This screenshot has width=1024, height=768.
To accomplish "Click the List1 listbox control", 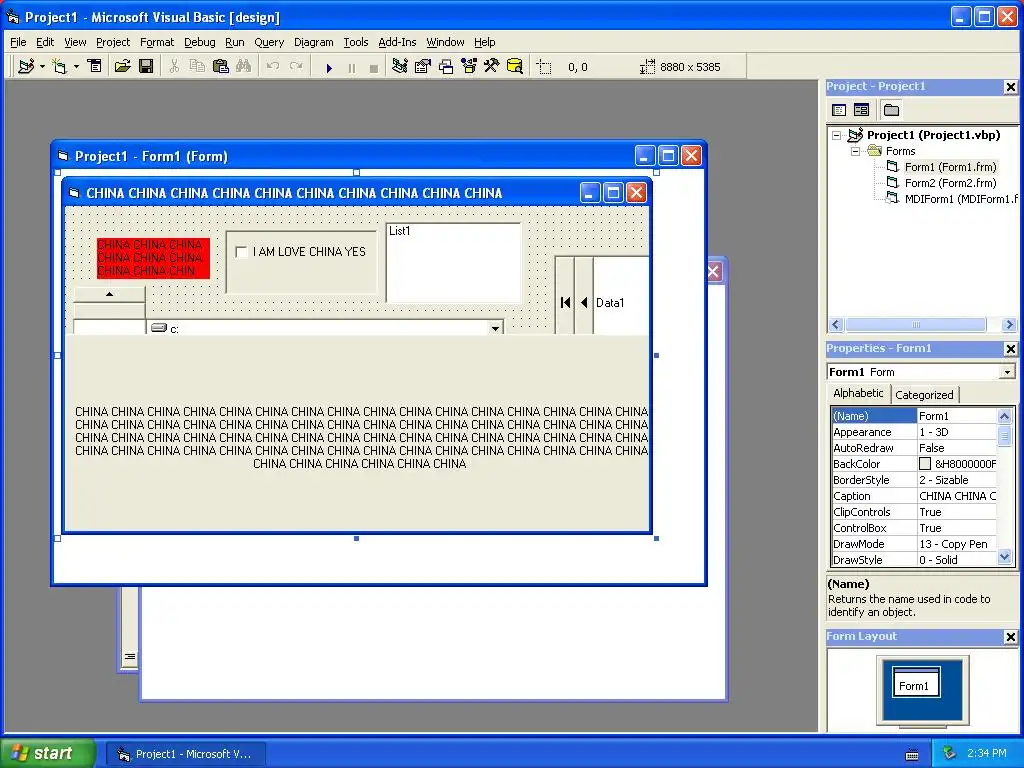I will click(453, 263).
